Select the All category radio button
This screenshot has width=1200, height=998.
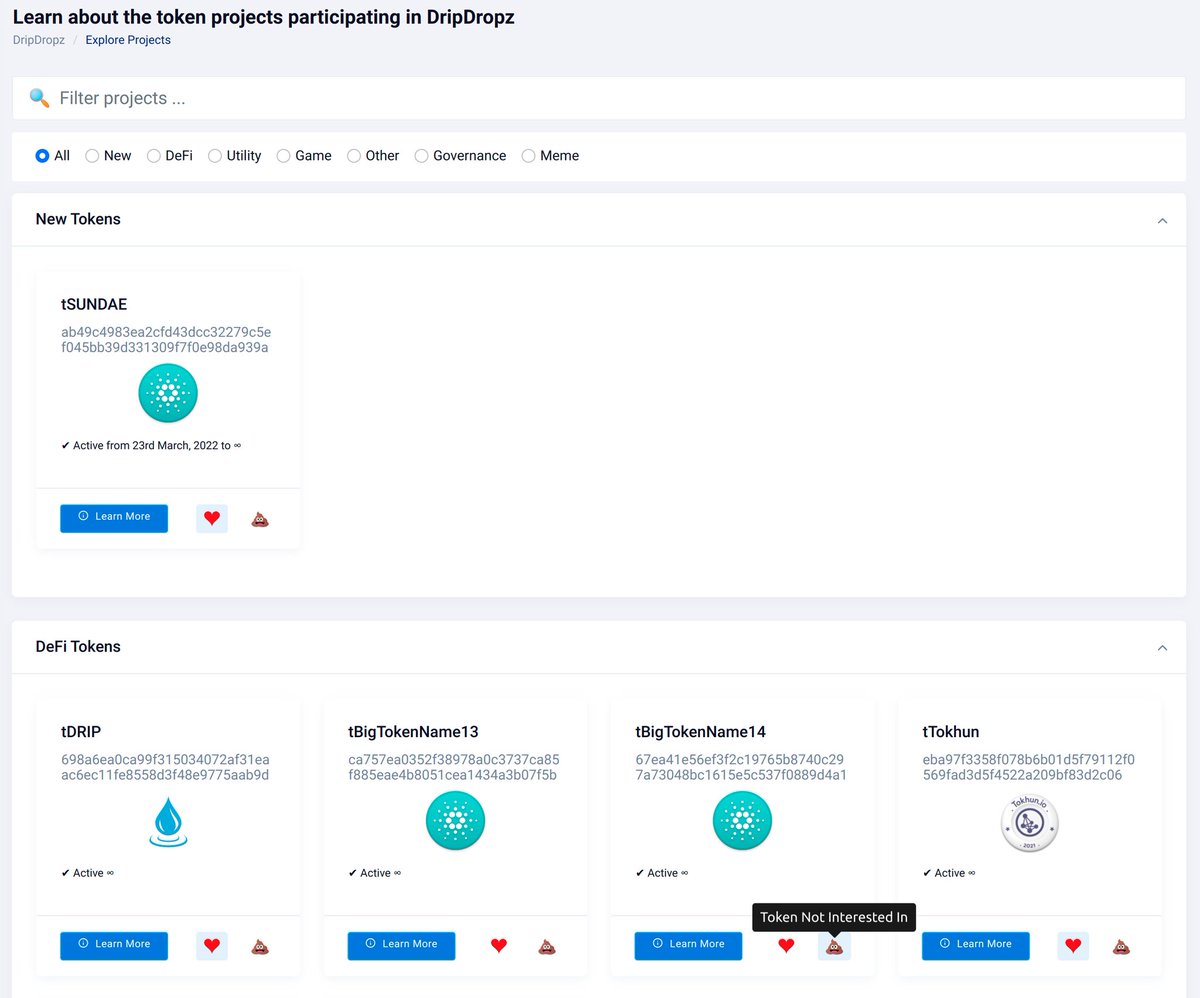[x=42, y=156]
